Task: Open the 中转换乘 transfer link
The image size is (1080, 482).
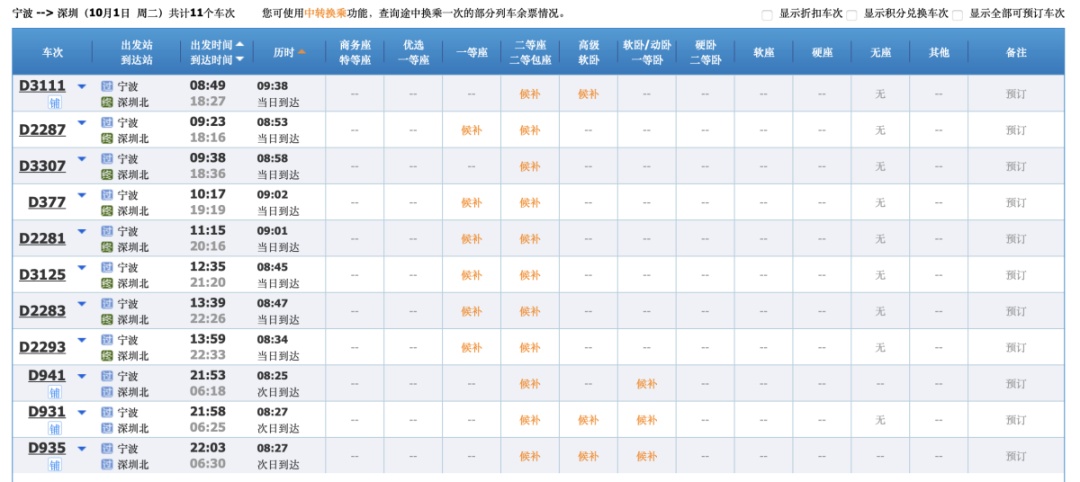Action: (x=326, y=13)
